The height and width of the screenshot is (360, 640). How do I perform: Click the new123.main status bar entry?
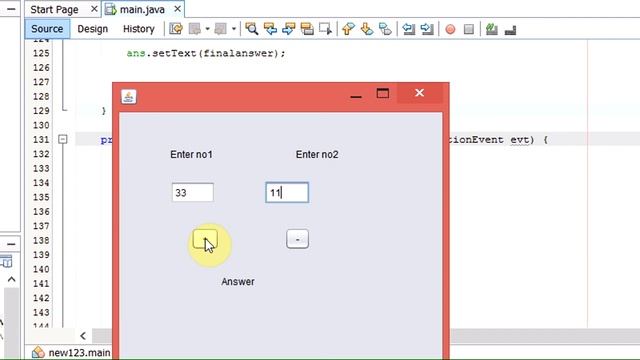tap(79, 353)
